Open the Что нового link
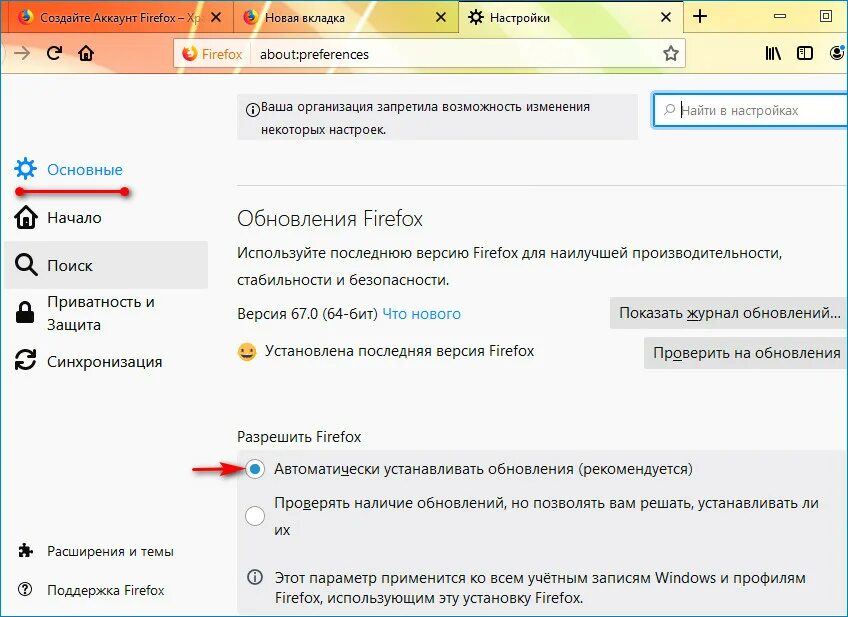 421,314
